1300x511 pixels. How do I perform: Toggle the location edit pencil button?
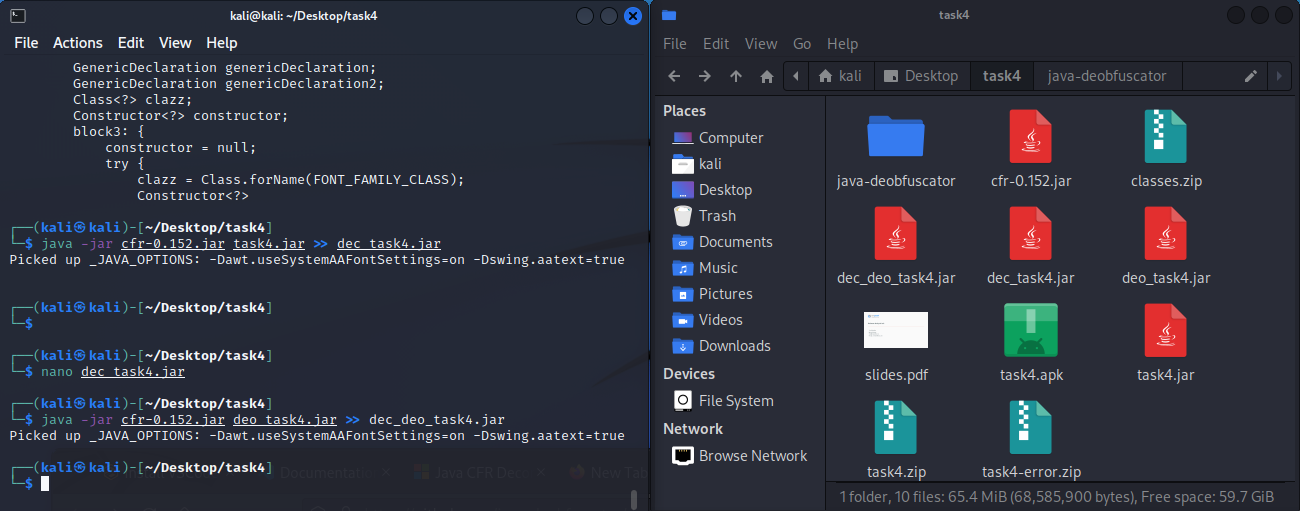(x=1250, y=76)
